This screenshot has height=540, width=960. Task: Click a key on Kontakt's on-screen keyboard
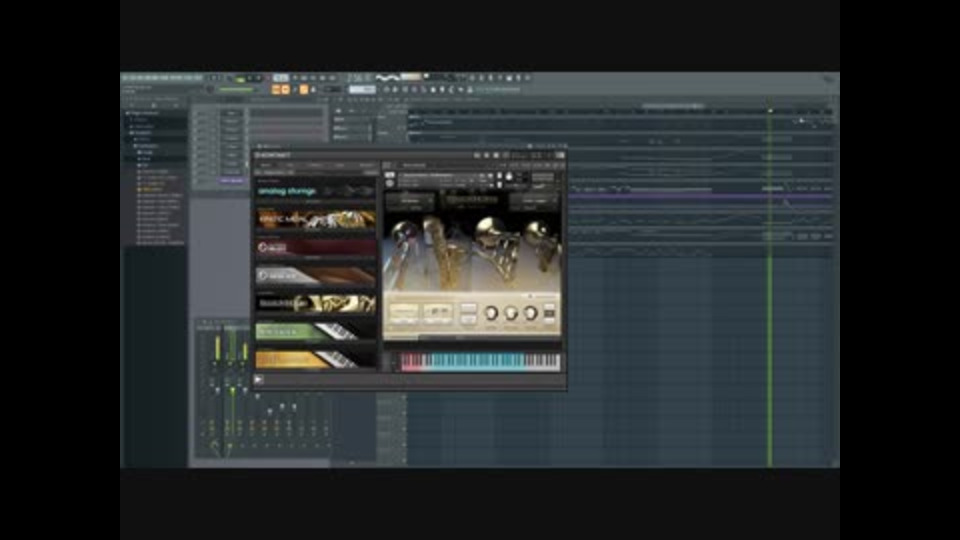point(480,362)
